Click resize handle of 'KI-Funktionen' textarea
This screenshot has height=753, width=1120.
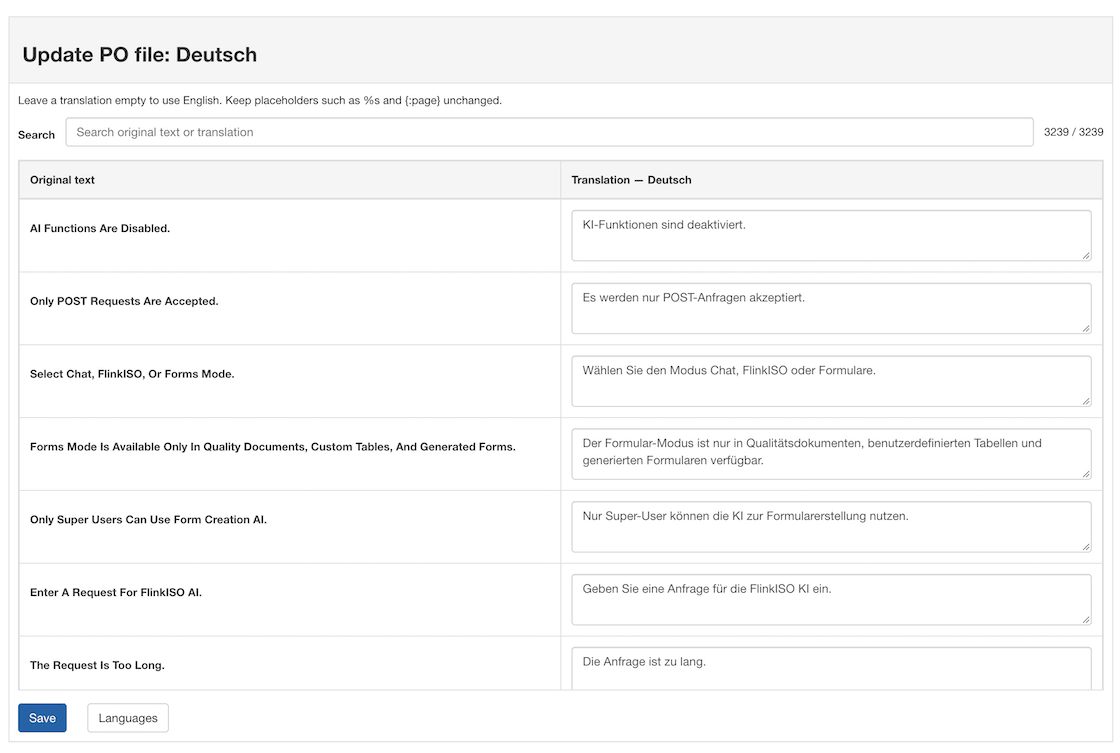1086,256
